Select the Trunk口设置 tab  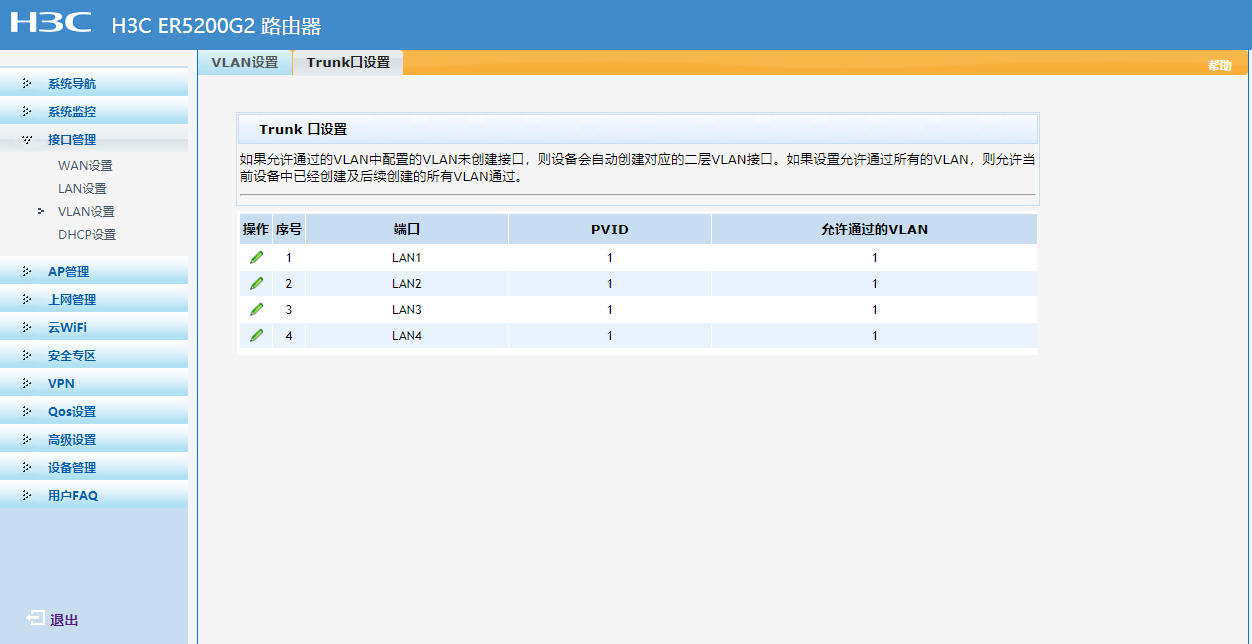tap(348, 62)
